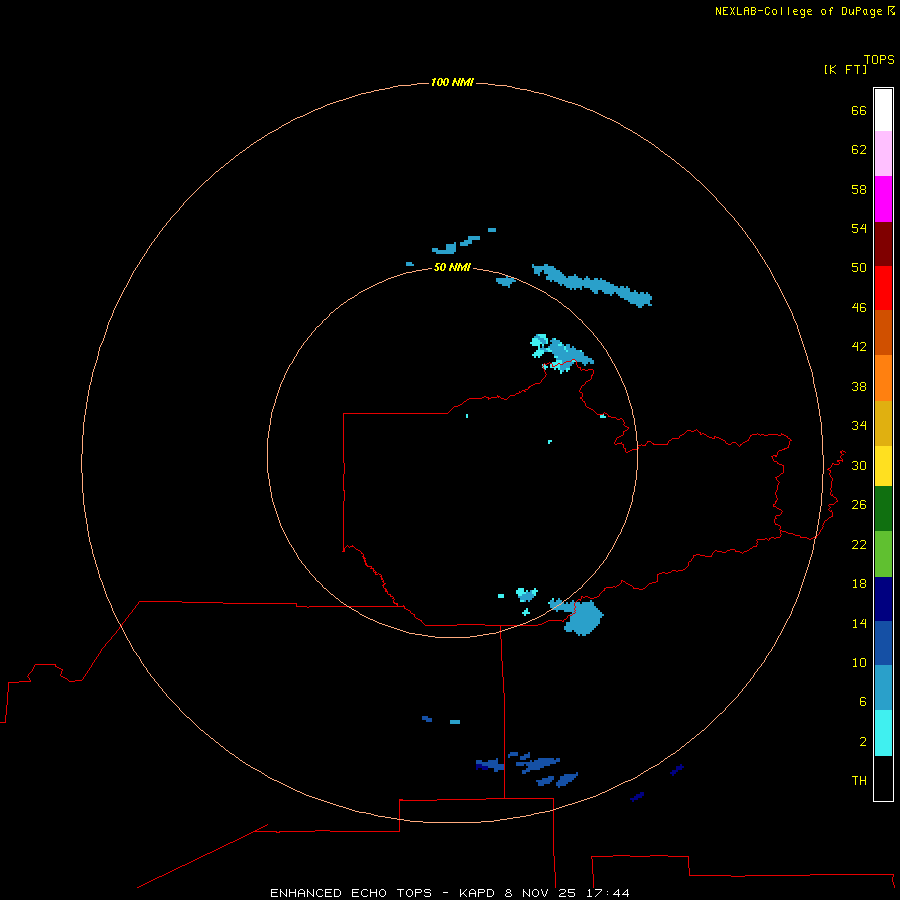Viewport: 900px width, 900px height.
Task: Click the '[K FT]' units label
Action: point(845,69)
